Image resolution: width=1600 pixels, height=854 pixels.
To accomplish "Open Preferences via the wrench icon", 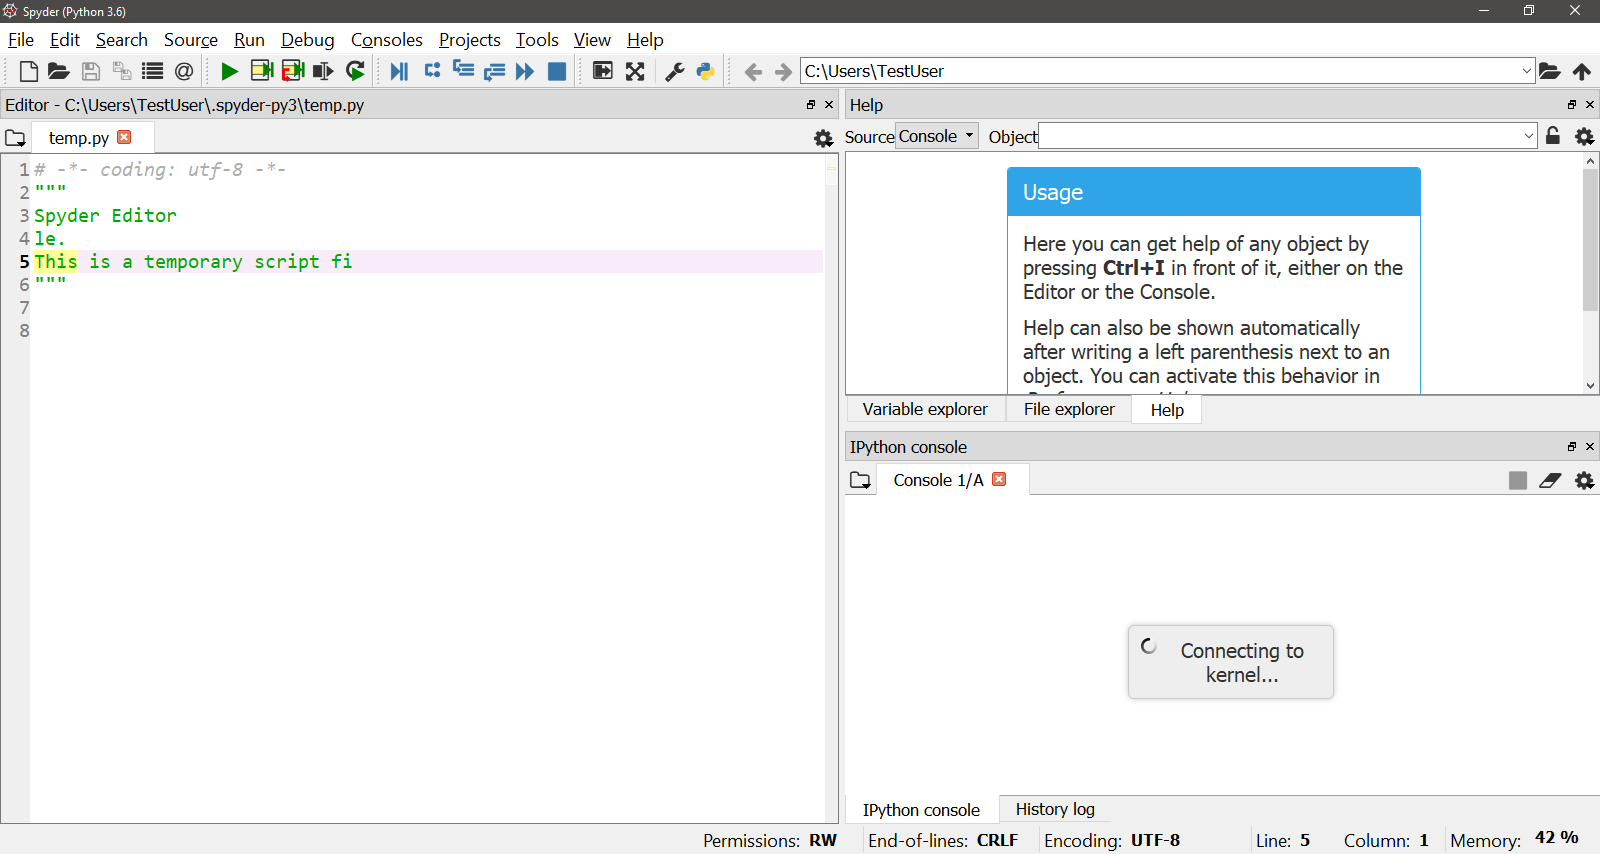I will click(x=675, y=71).
